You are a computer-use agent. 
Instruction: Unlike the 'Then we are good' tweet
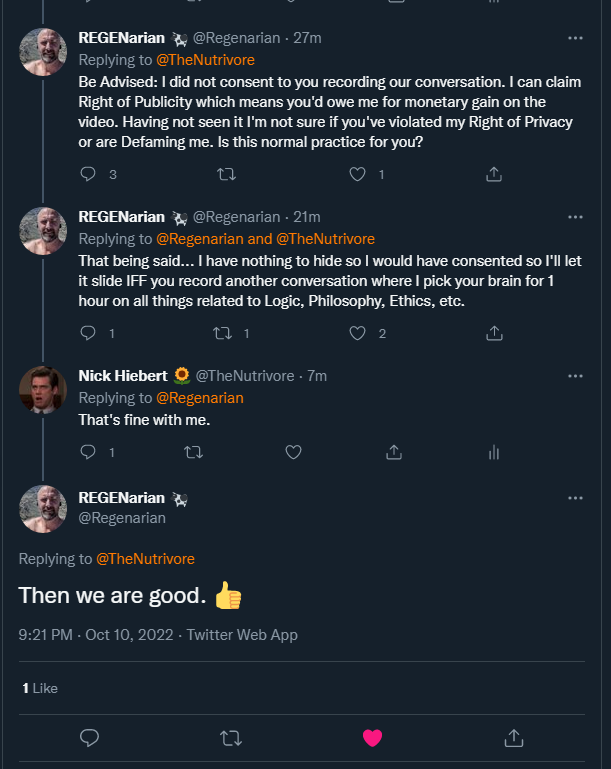372,738
